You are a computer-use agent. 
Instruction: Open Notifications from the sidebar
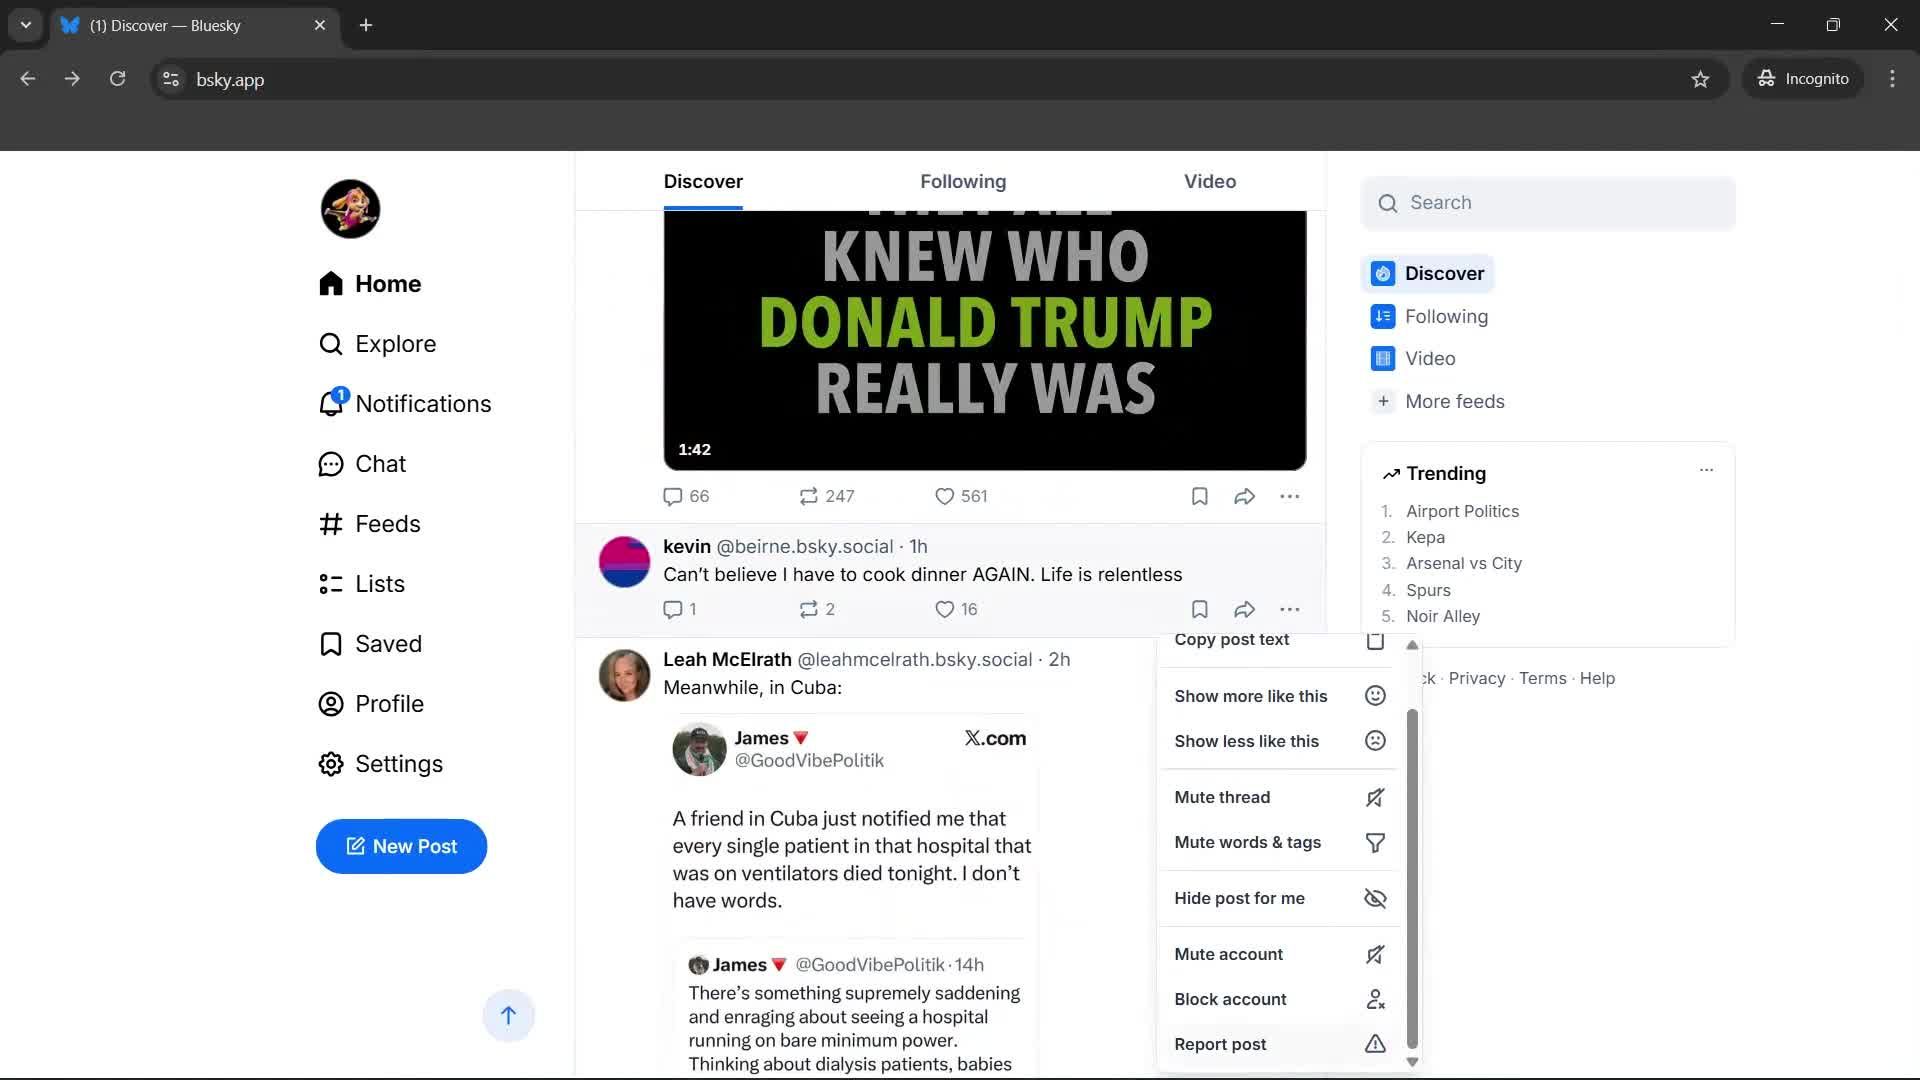pyautogui.click(x=404, y=403)
